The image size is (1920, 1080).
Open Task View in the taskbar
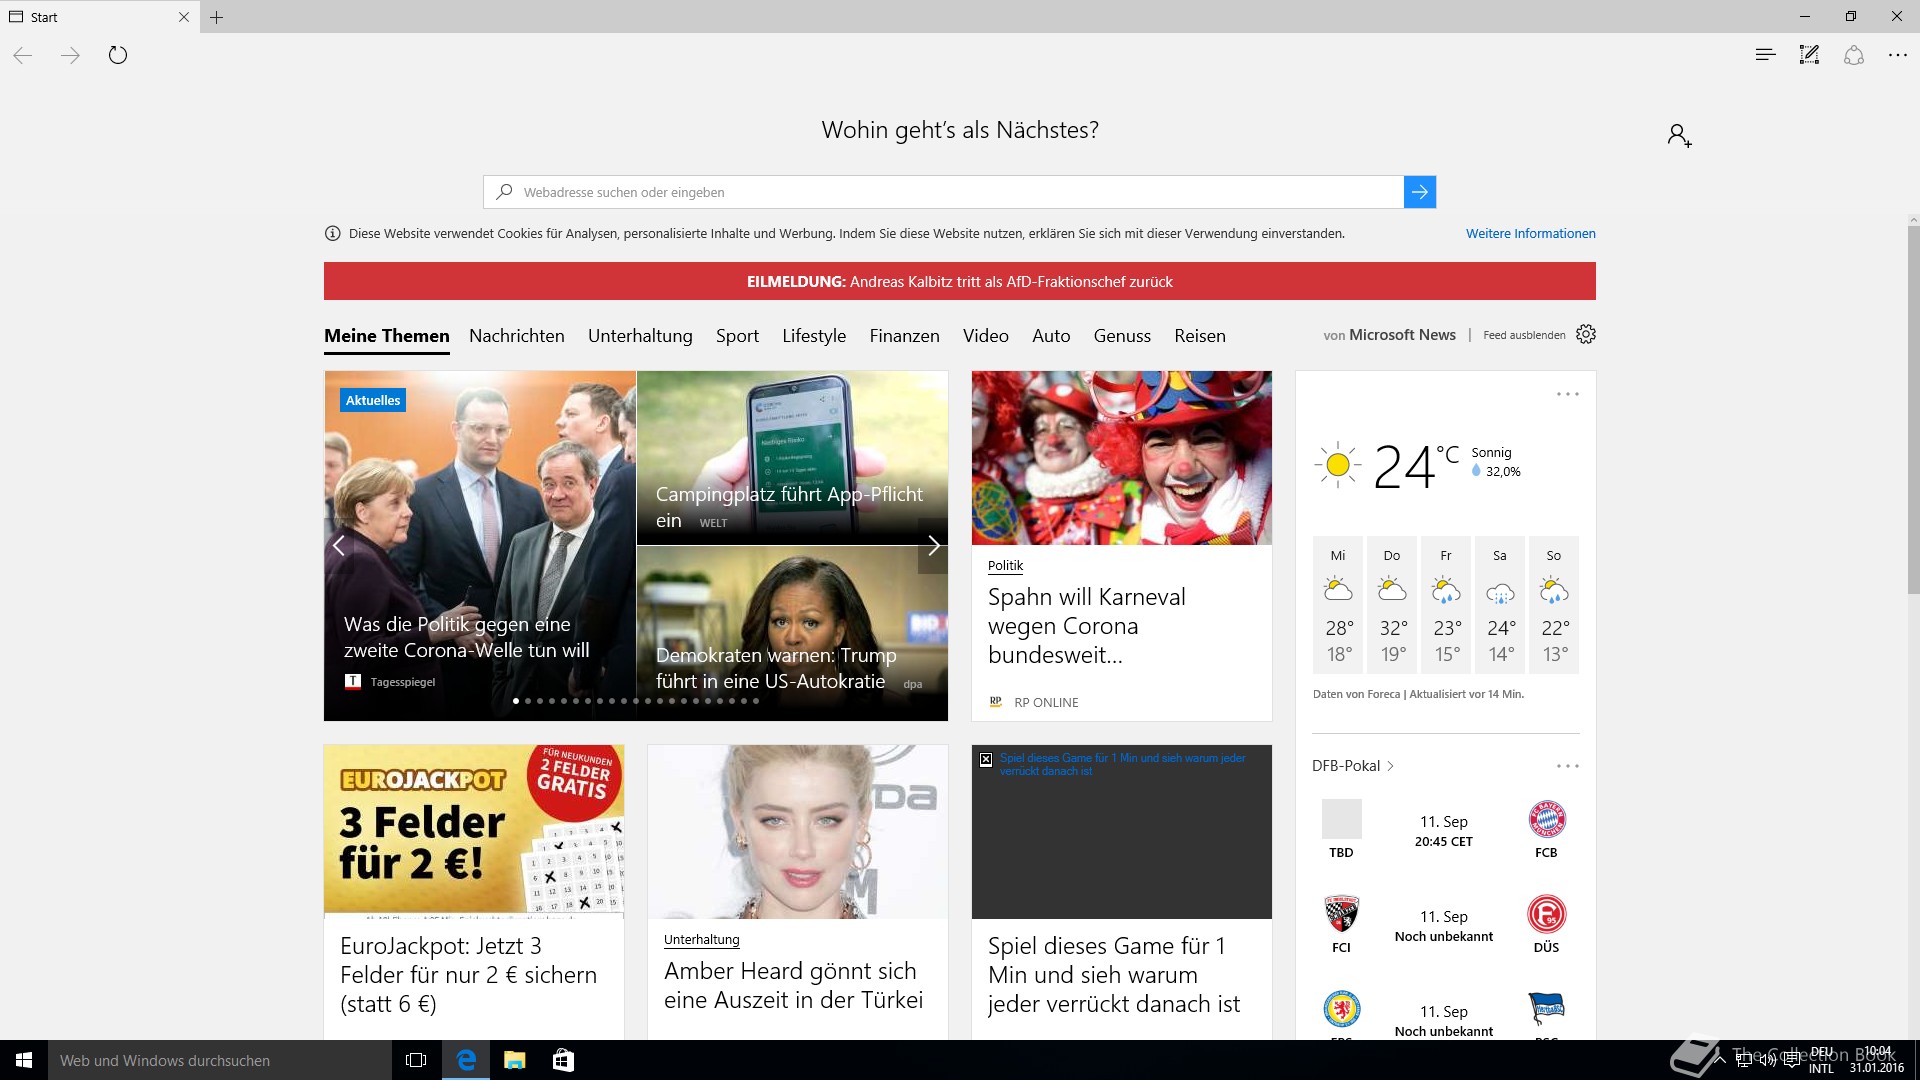click(416, 1060)
